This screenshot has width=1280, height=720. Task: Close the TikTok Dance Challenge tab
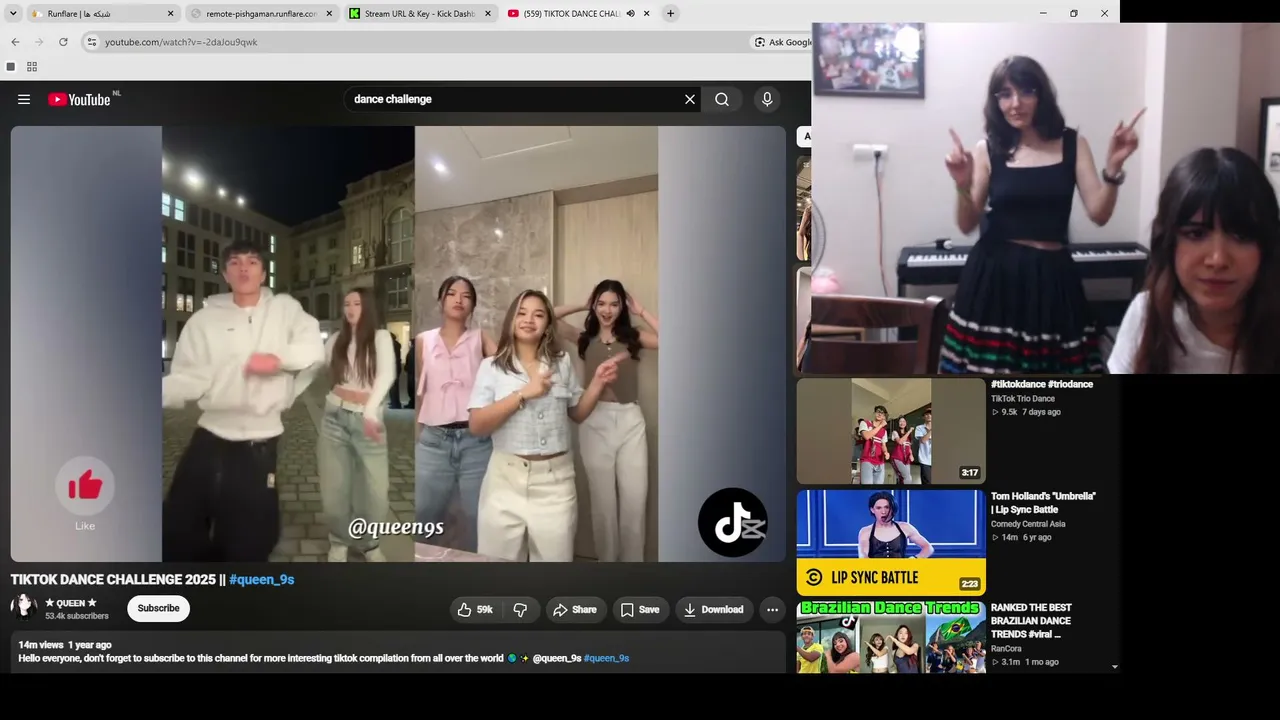click(x=646, y=13)
